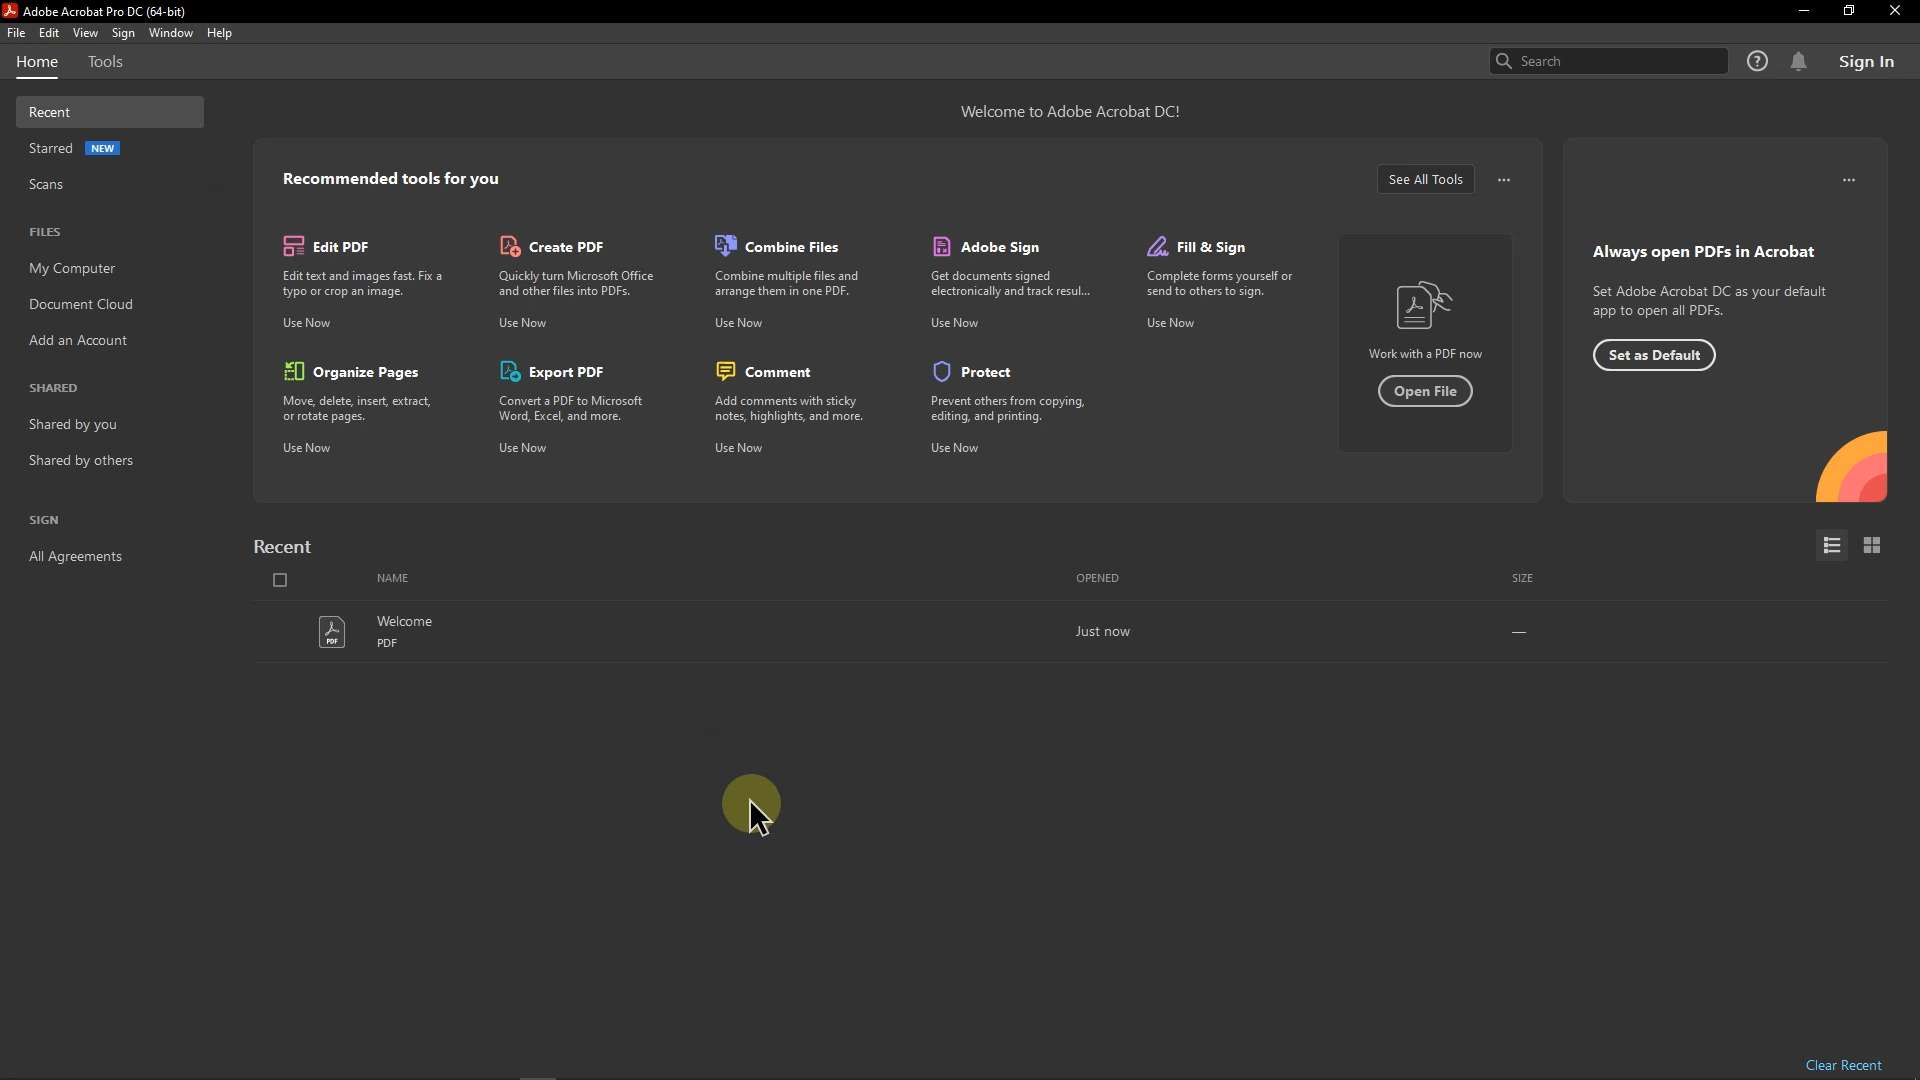This screenshot has width=1920, height=1080.
Task: Click the Fill & Sign pen icon
Action: (x=1158, y=246)
